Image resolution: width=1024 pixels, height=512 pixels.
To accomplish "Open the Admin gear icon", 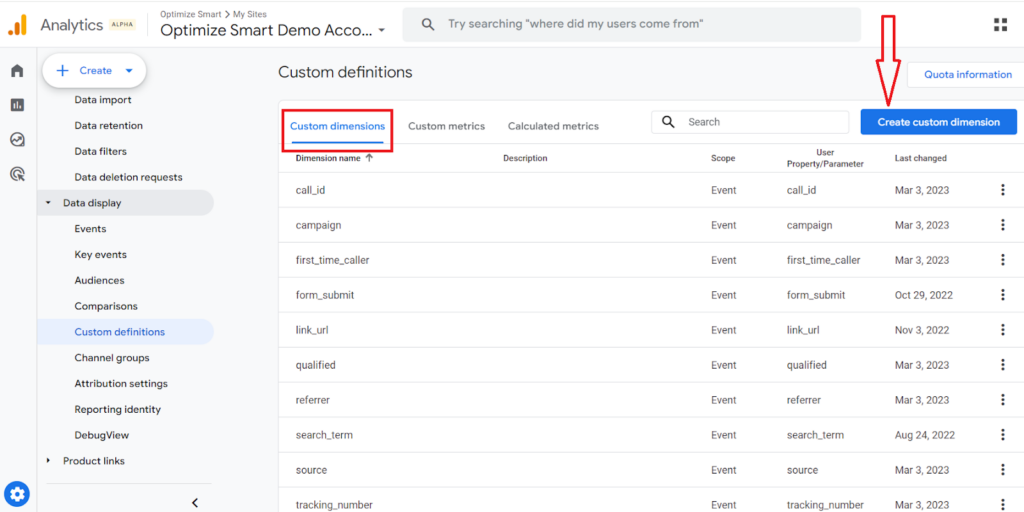I will point(18,494).
